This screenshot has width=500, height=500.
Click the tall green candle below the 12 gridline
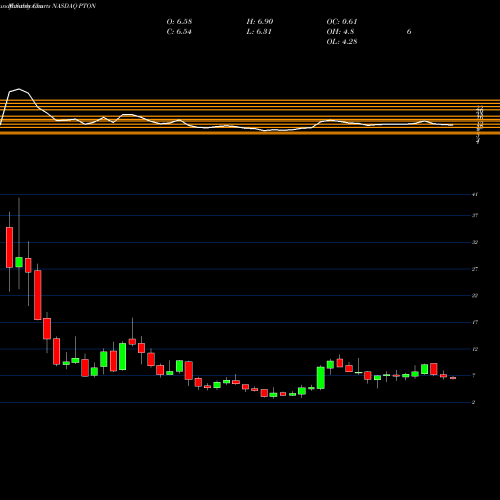(321, 378)
